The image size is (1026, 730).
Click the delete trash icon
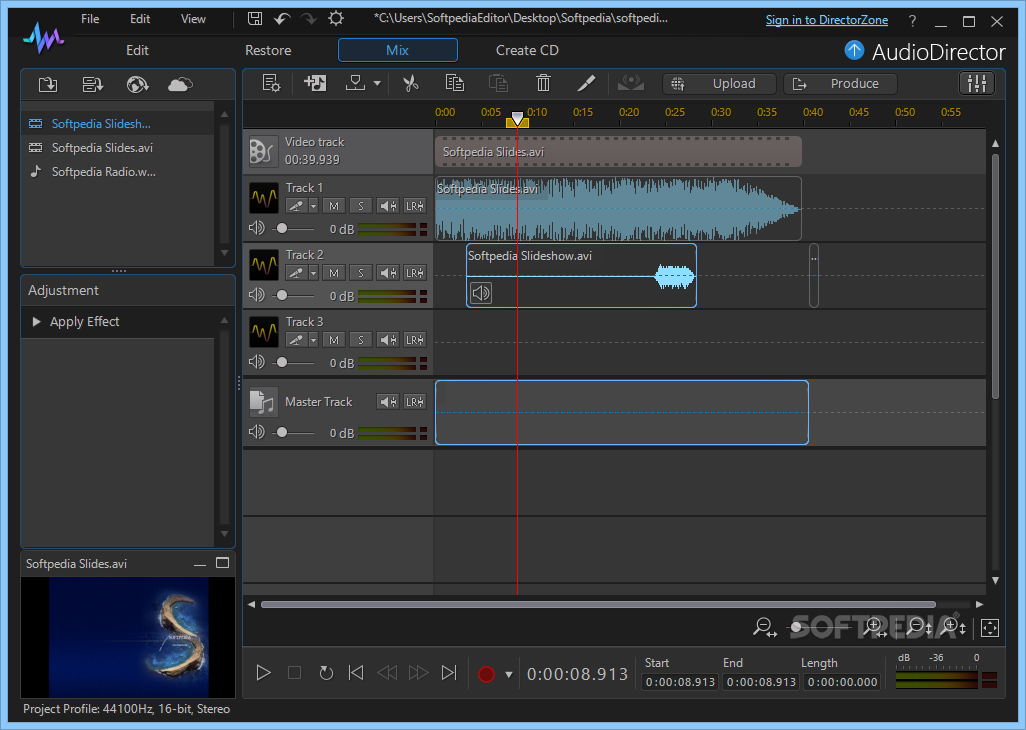coord(543,83)
